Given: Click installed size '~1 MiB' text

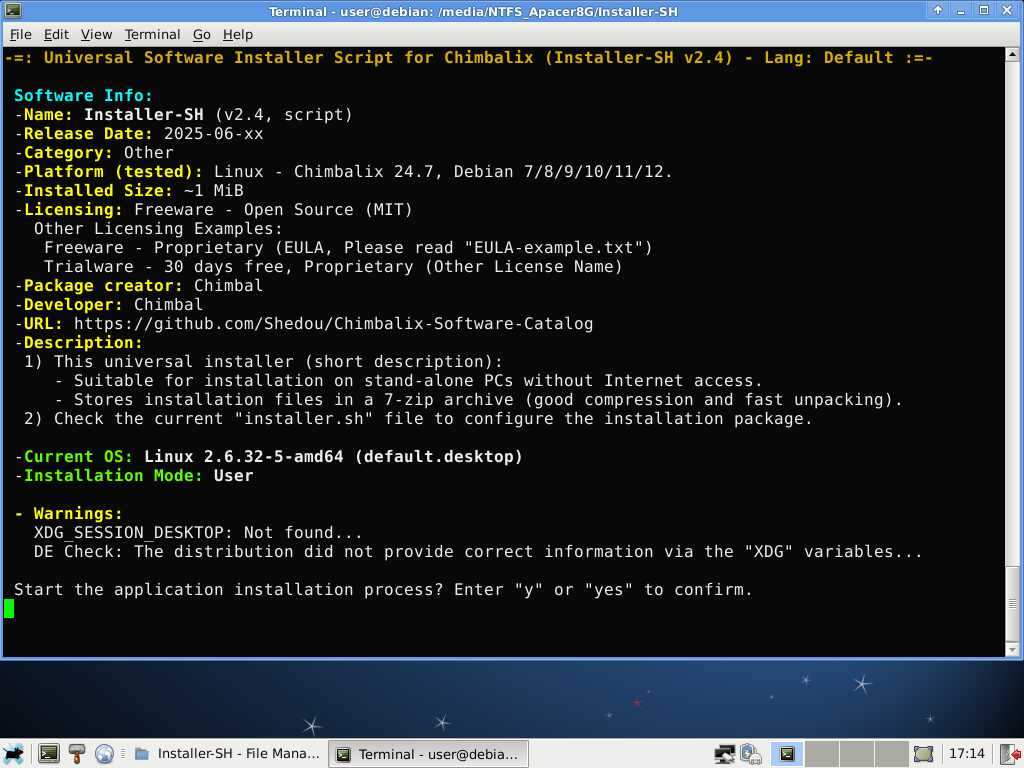Looking at the screenshot, I should [214, 191].
